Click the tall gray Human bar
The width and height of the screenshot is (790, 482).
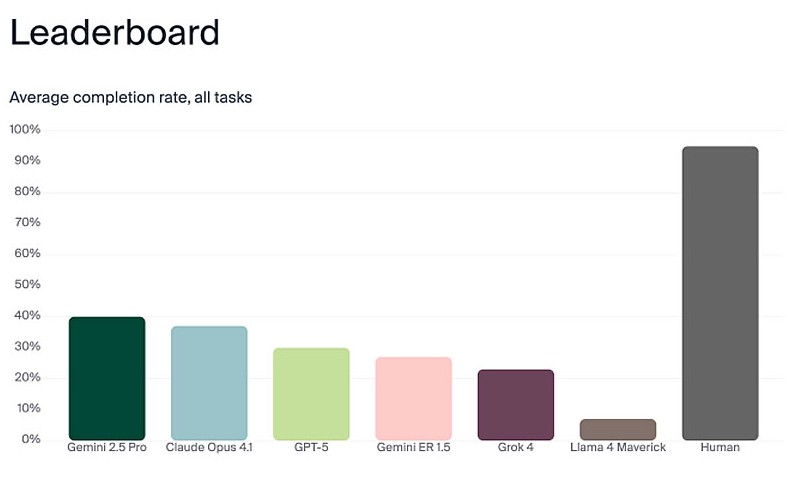click(x=720, y=293)
